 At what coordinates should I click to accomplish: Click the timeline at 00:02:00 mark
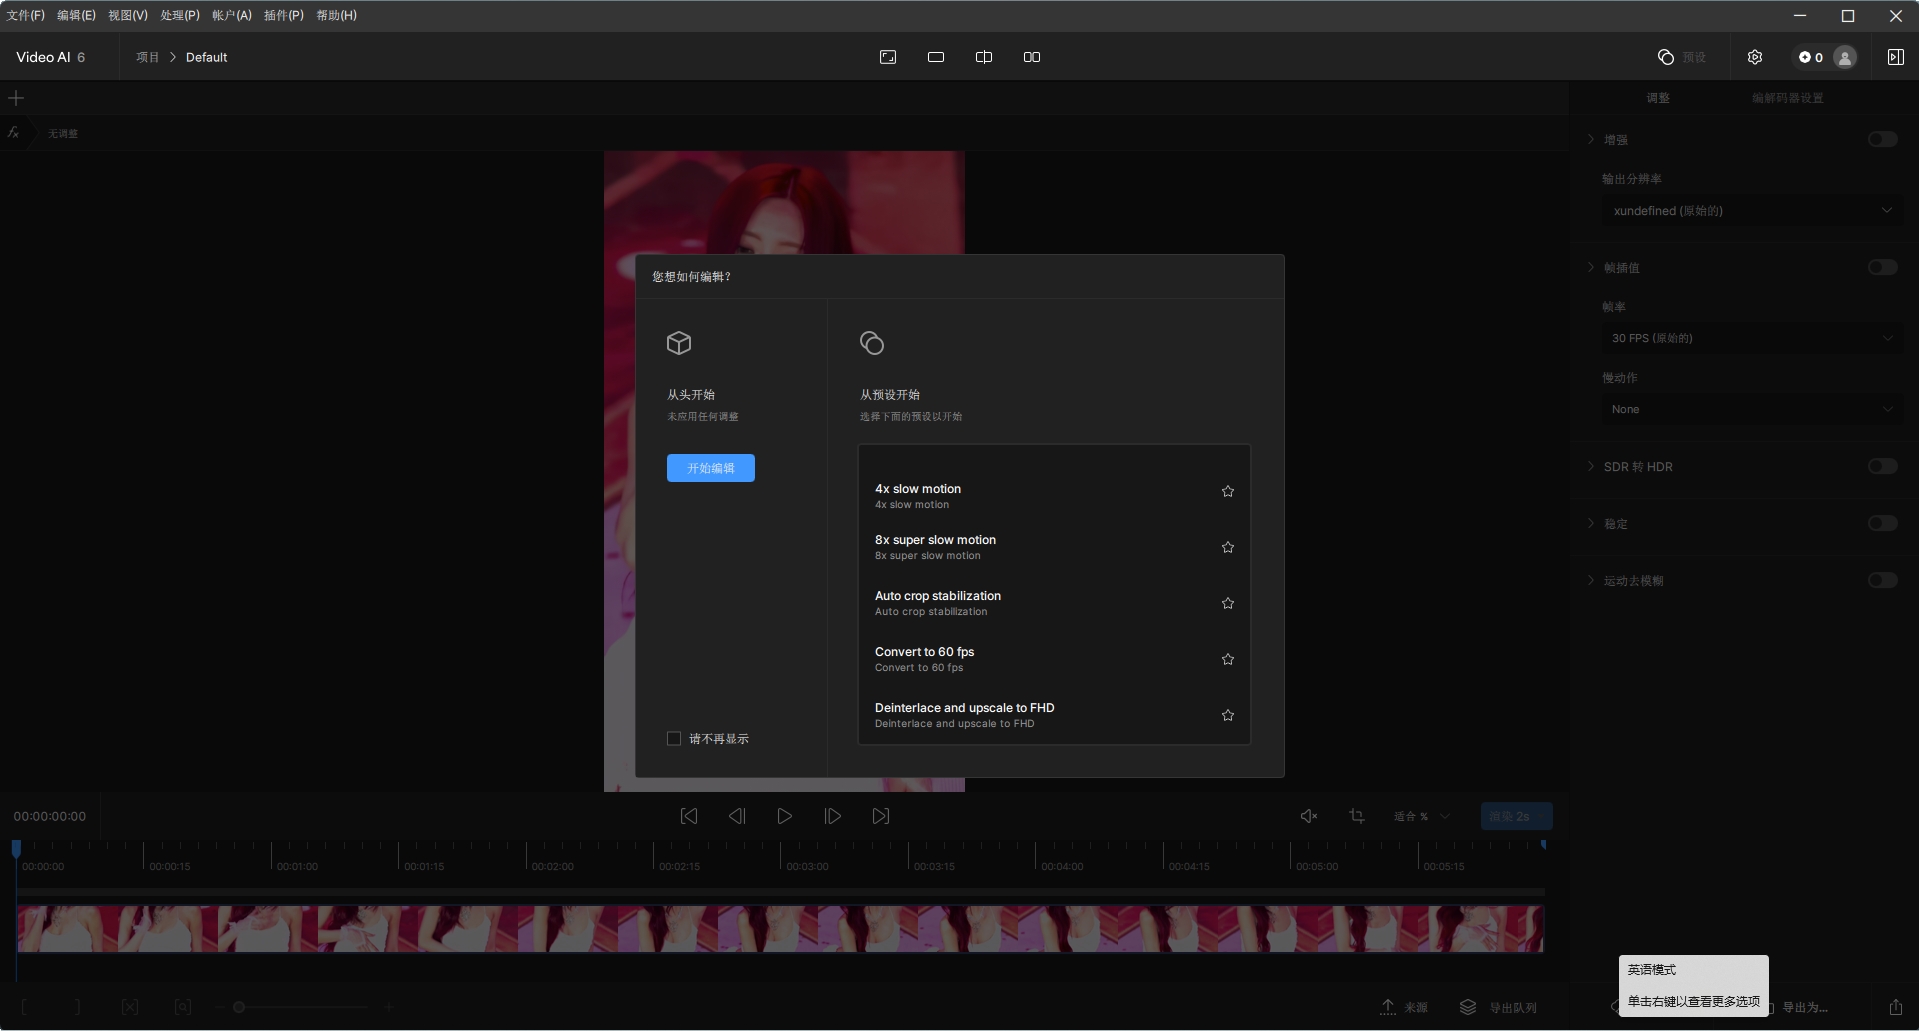click(552, 866)
